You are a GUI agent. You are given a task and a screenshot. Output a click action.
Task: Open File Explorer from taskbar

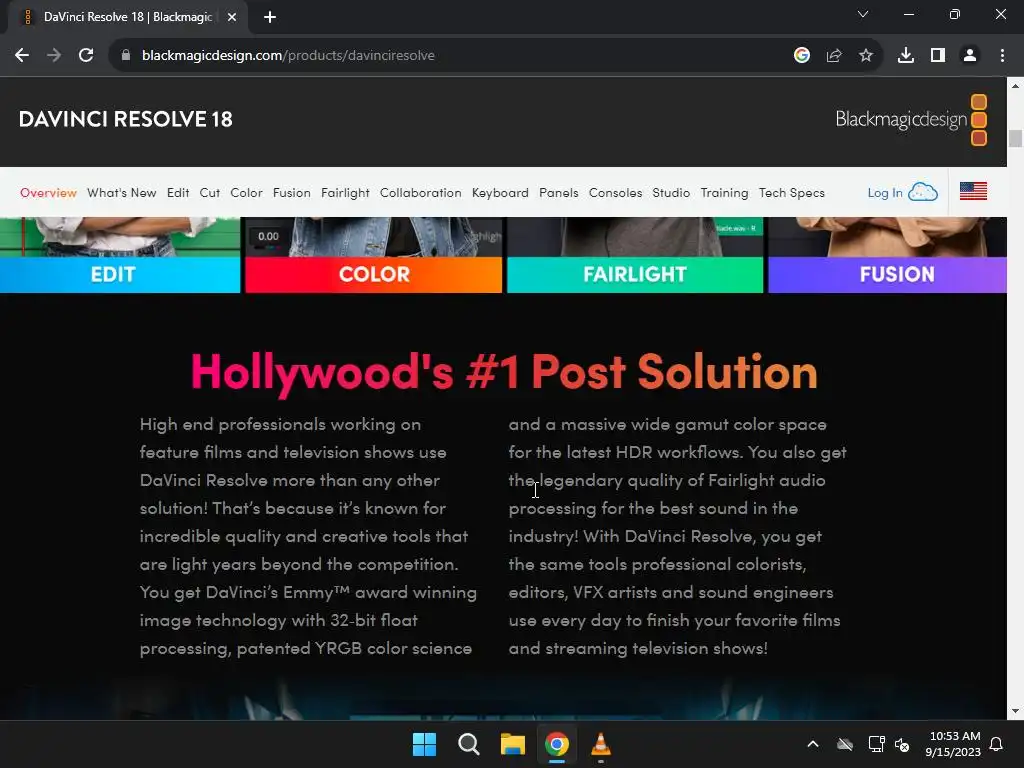coord(513,744)
